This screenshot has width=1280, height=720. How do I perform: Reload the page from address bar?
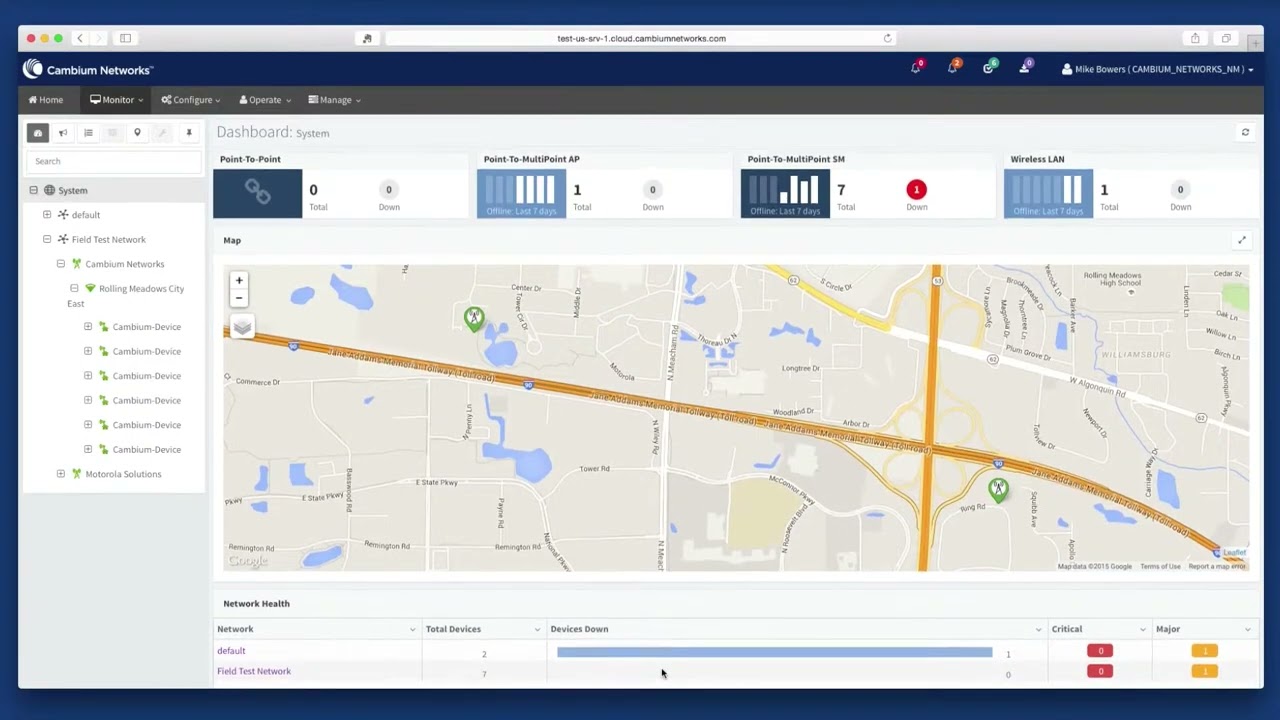click(x=887, y=38)
